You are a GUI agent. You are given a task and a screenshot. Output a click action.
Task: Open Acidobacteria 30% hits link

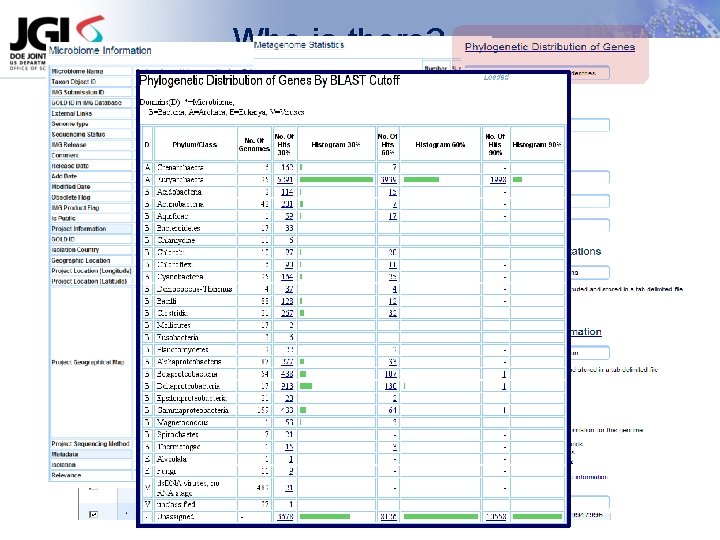point(287,192)
